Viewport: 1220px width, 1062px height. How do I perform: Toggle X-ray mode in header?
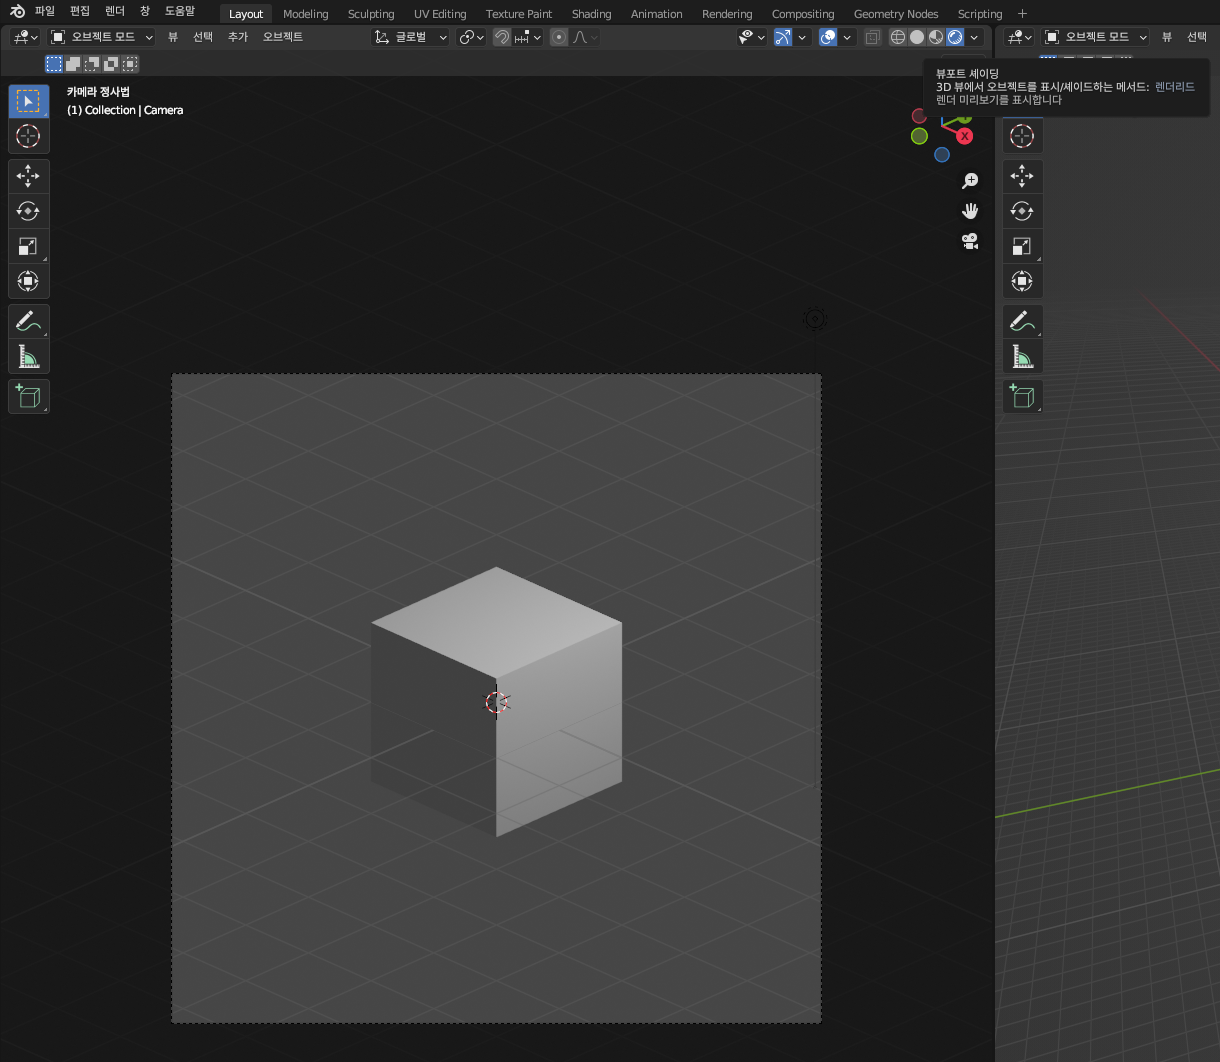[873, 37]
